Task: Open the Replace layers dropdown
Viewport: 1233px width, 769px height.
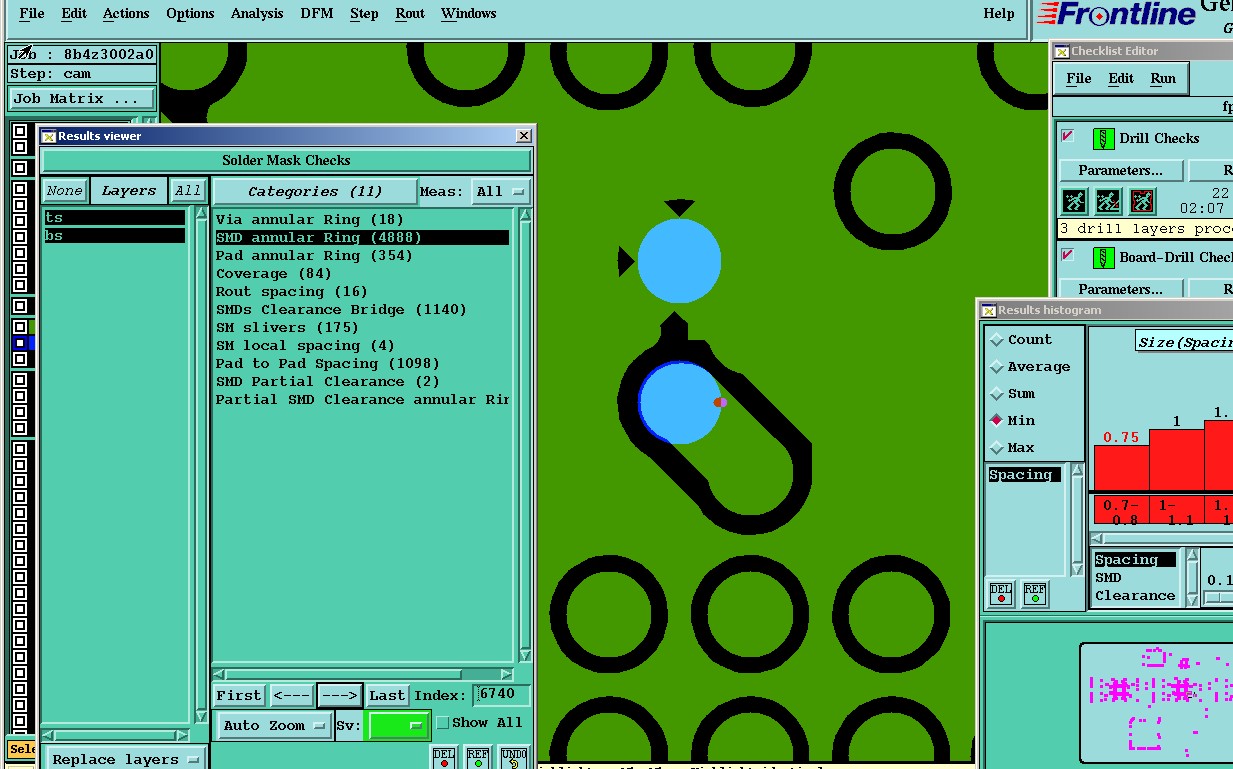Action: point(126,759)
